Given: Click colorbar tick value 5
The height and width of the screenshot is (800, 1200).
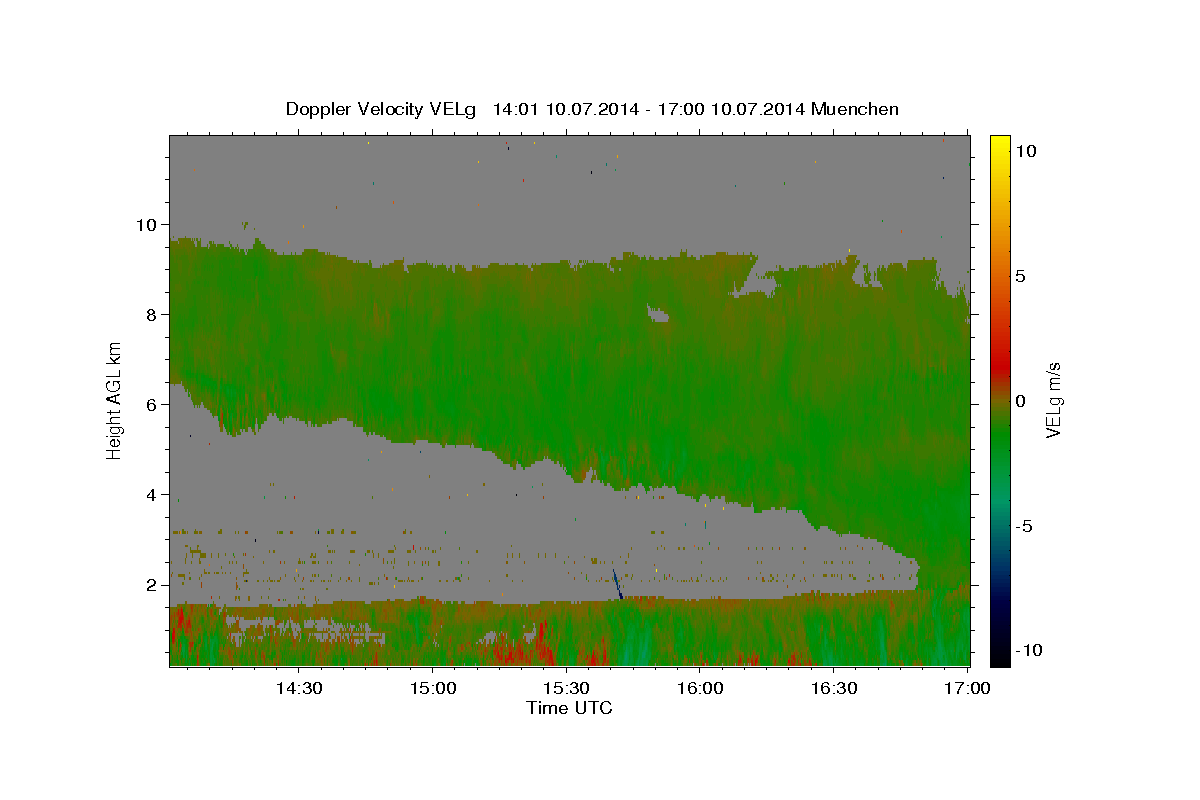Looking at the screenshot, I should pos(1020,275).
